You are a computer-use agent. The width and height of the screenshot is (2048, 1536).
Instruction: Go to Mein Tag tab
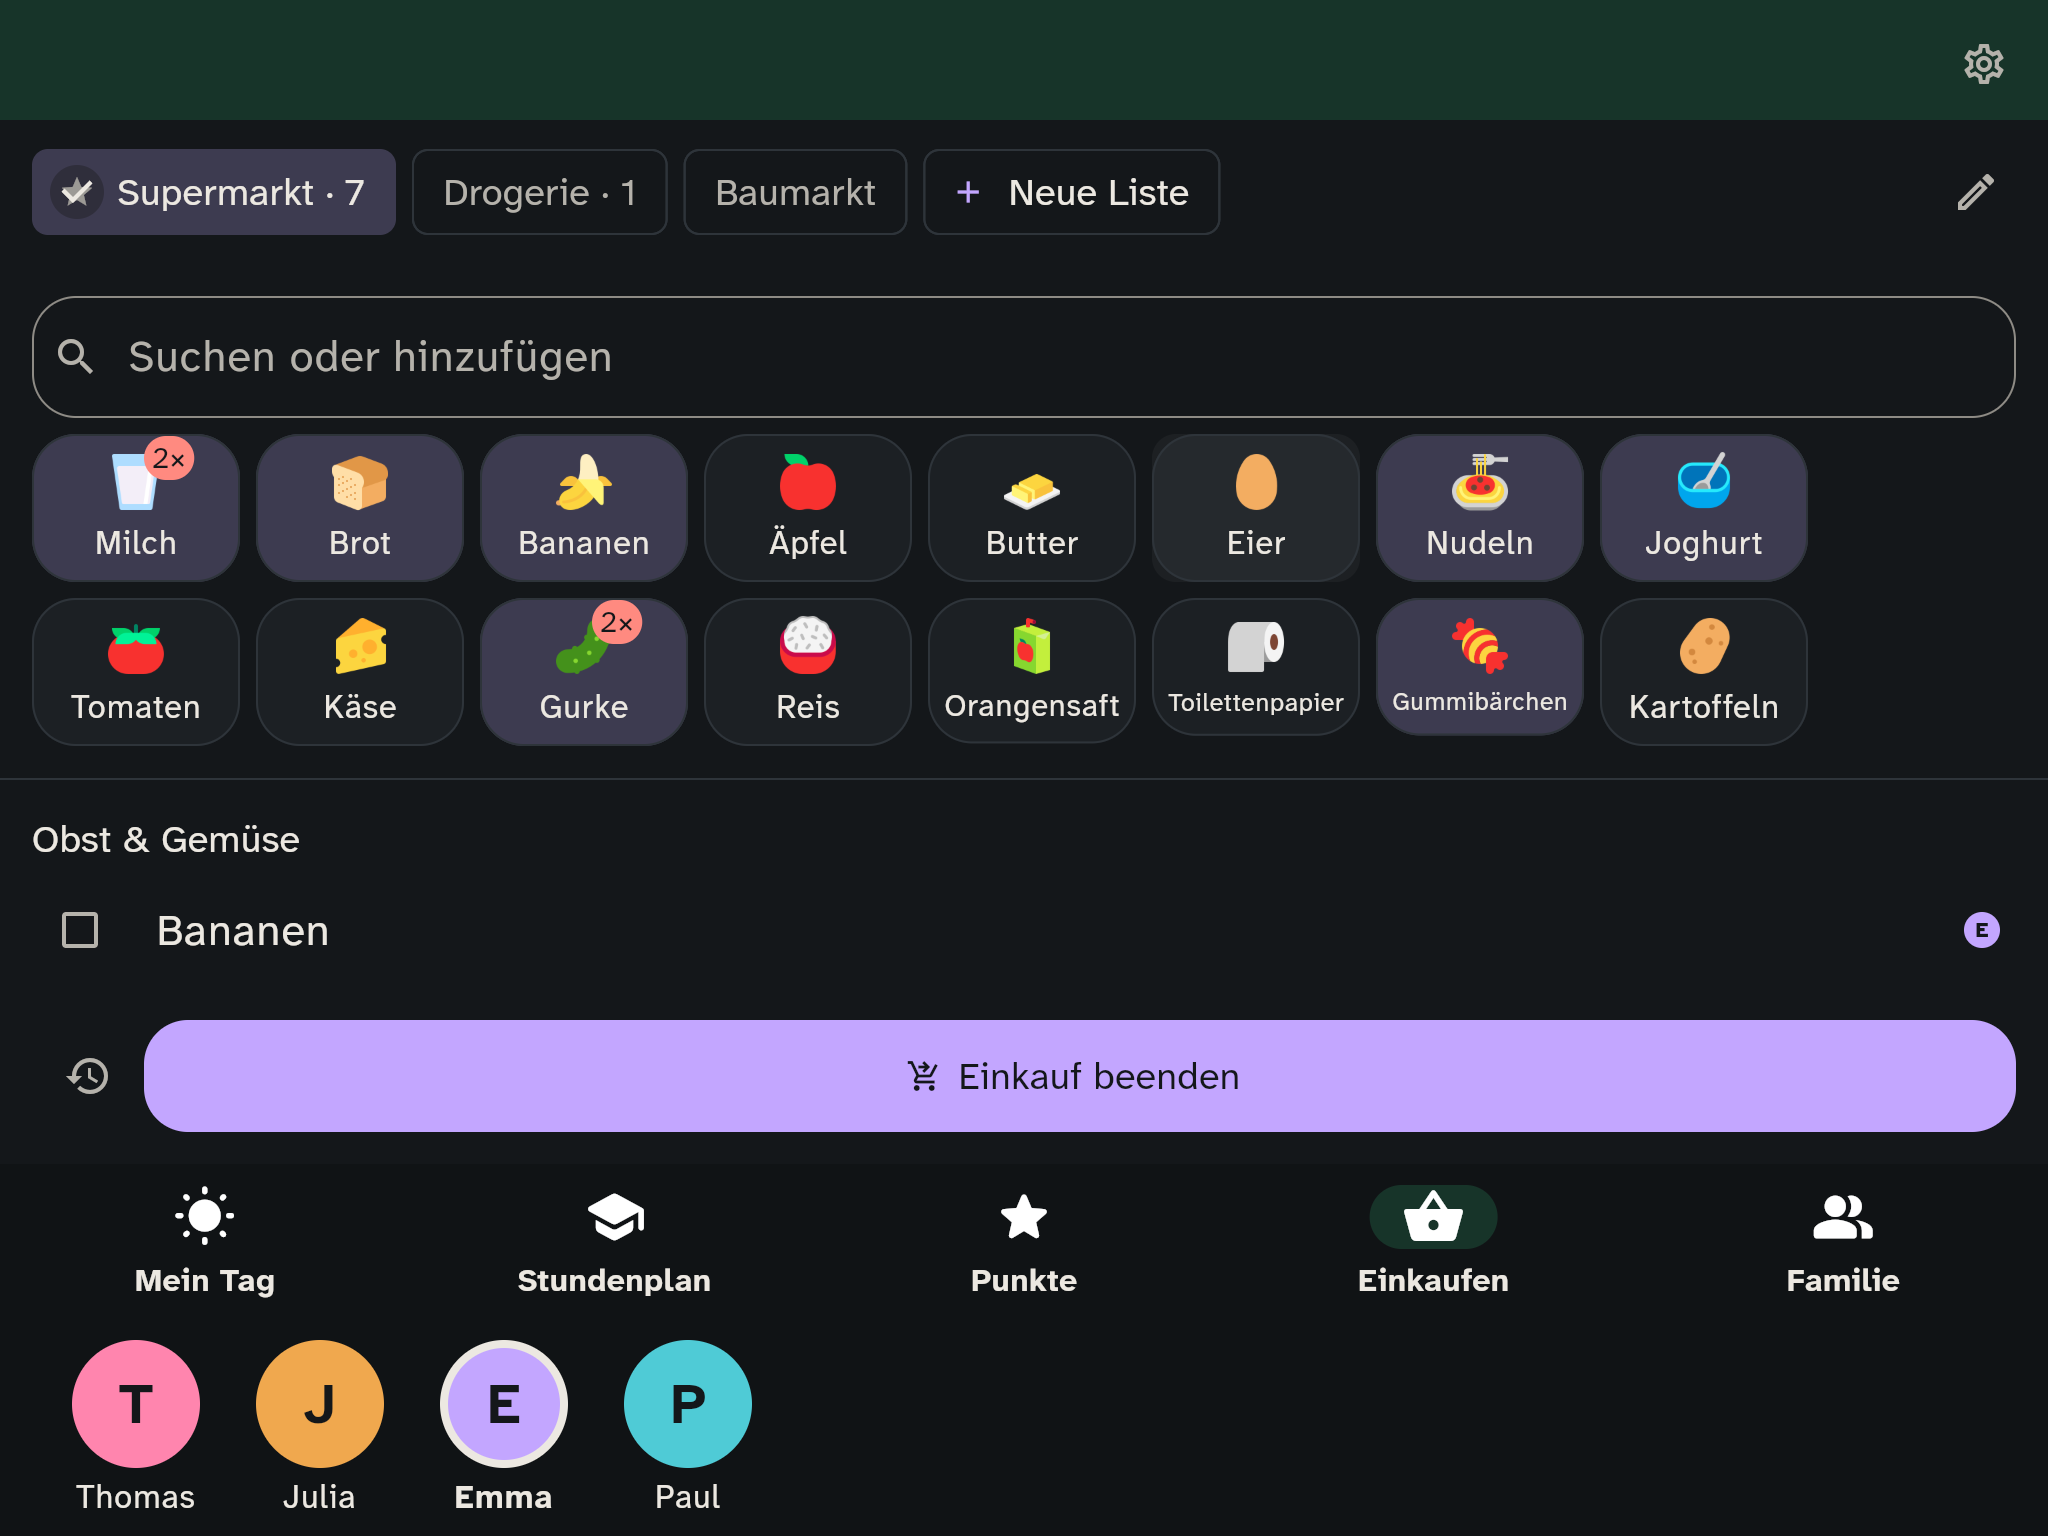pyautogui.click(x=205, y=1242)
